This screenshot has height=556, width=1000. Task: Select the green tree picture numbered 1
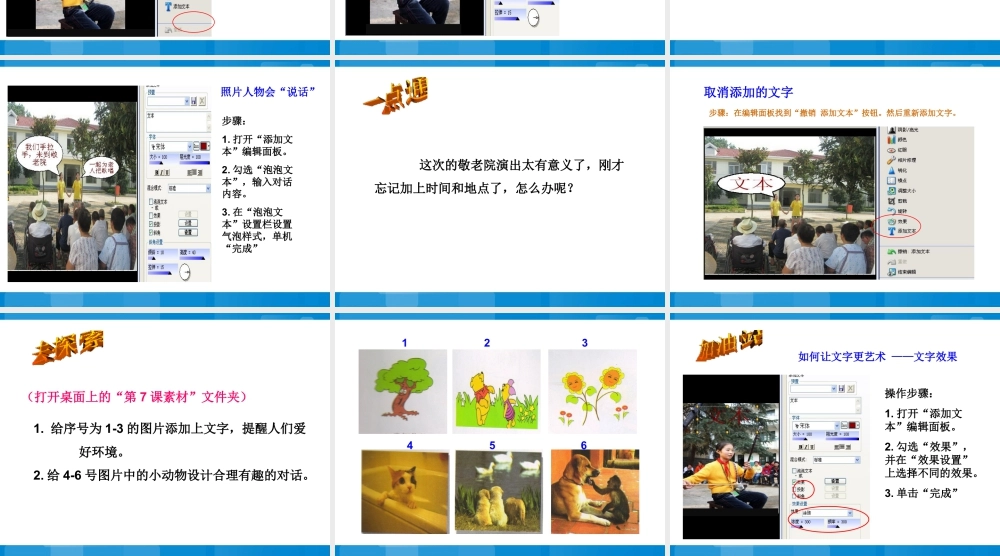(x=402, y=391)
